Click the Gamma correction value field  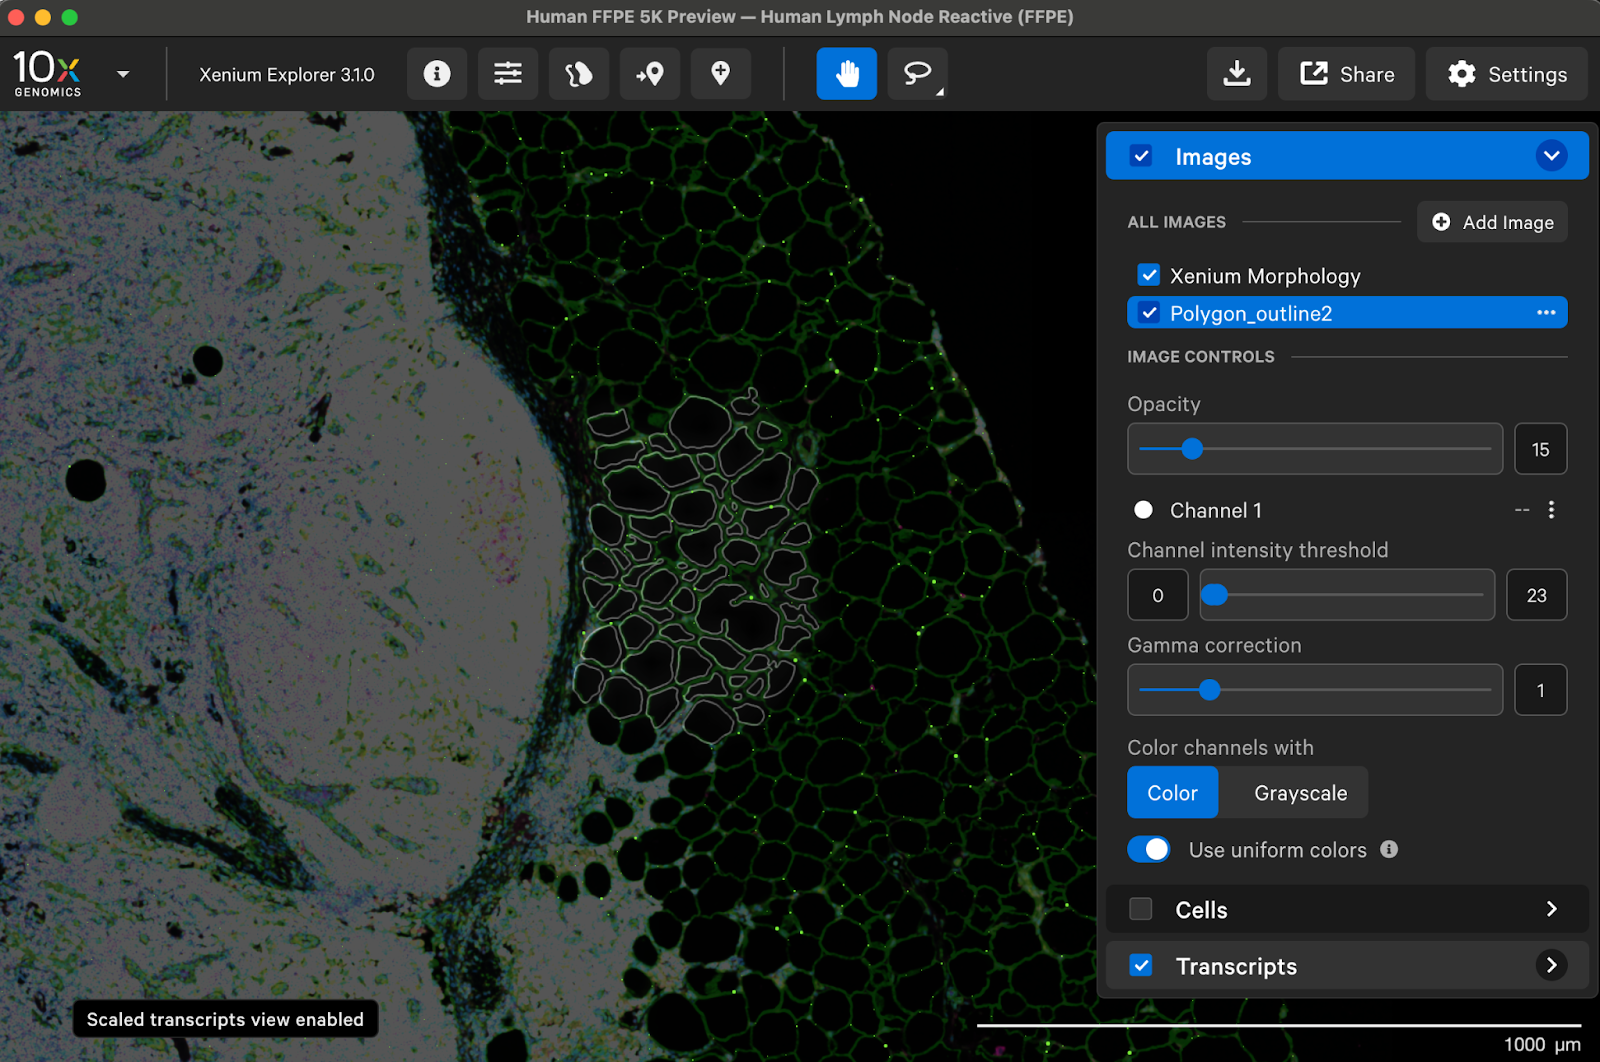tap(1540, 690)
